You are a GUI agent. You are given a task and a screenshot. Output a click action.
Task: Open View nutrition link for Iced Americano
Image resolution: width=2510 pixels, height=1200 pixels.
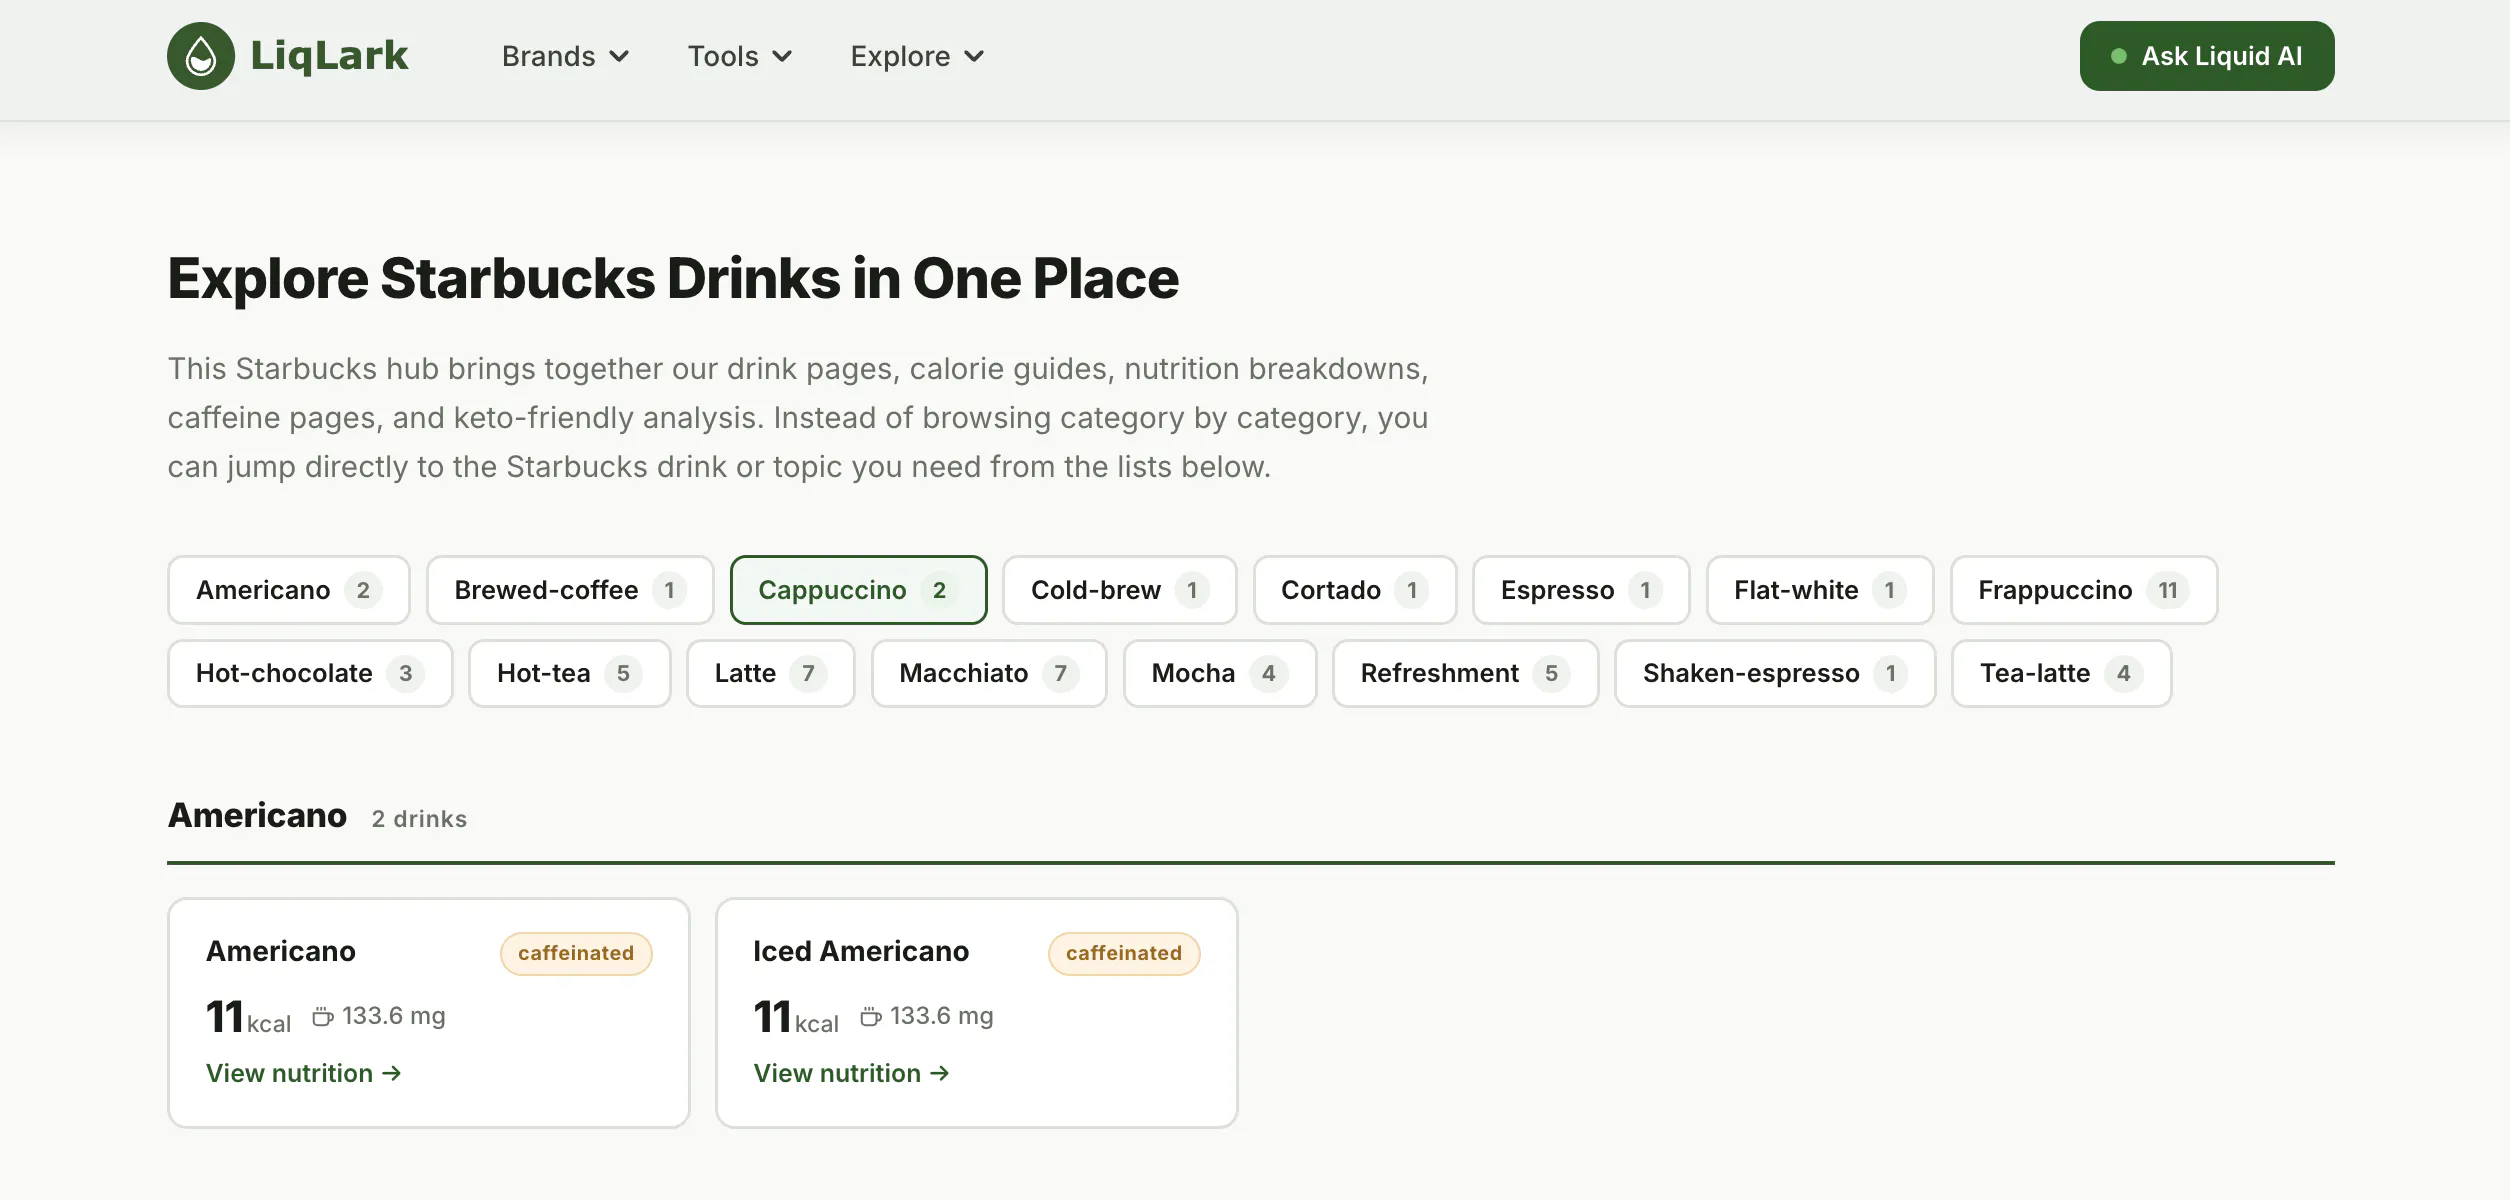click(851, 1073)
